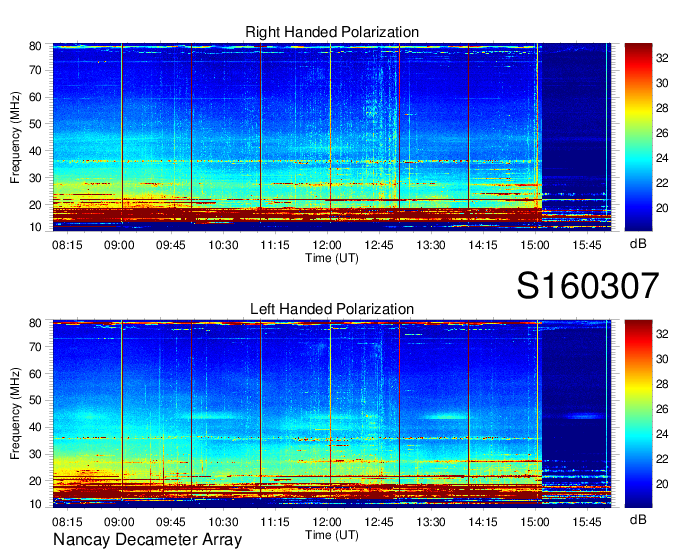Click the 12:00 tick of the top plot
This screenshot has width=680, height=552.
click(x=327, y=245)
